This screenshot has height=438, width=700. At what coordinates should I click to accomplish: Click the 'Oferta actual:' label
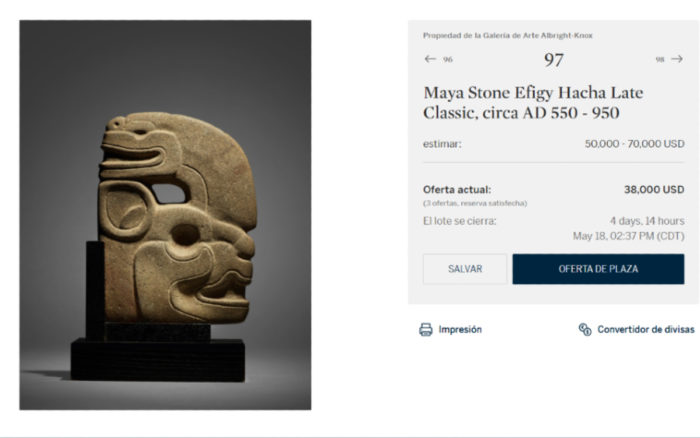pyautogui.click(x=457, y=189)
